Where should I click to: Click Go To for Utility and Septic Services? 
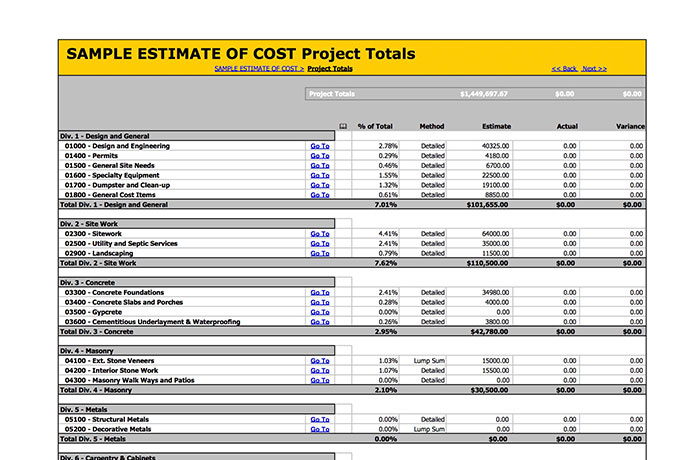(x=319, y=243)
